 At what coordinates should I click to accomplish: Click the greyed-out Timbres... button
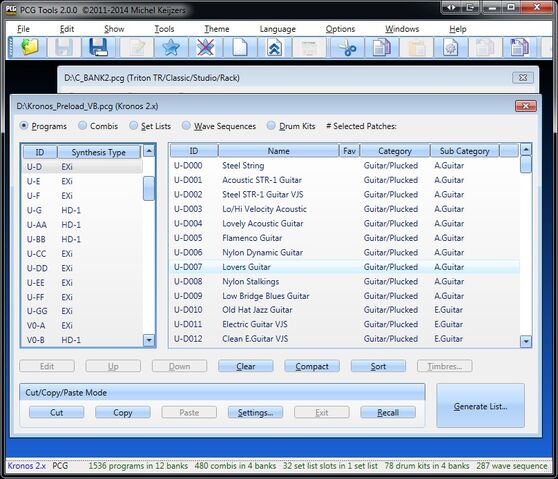tap(444, 366)
